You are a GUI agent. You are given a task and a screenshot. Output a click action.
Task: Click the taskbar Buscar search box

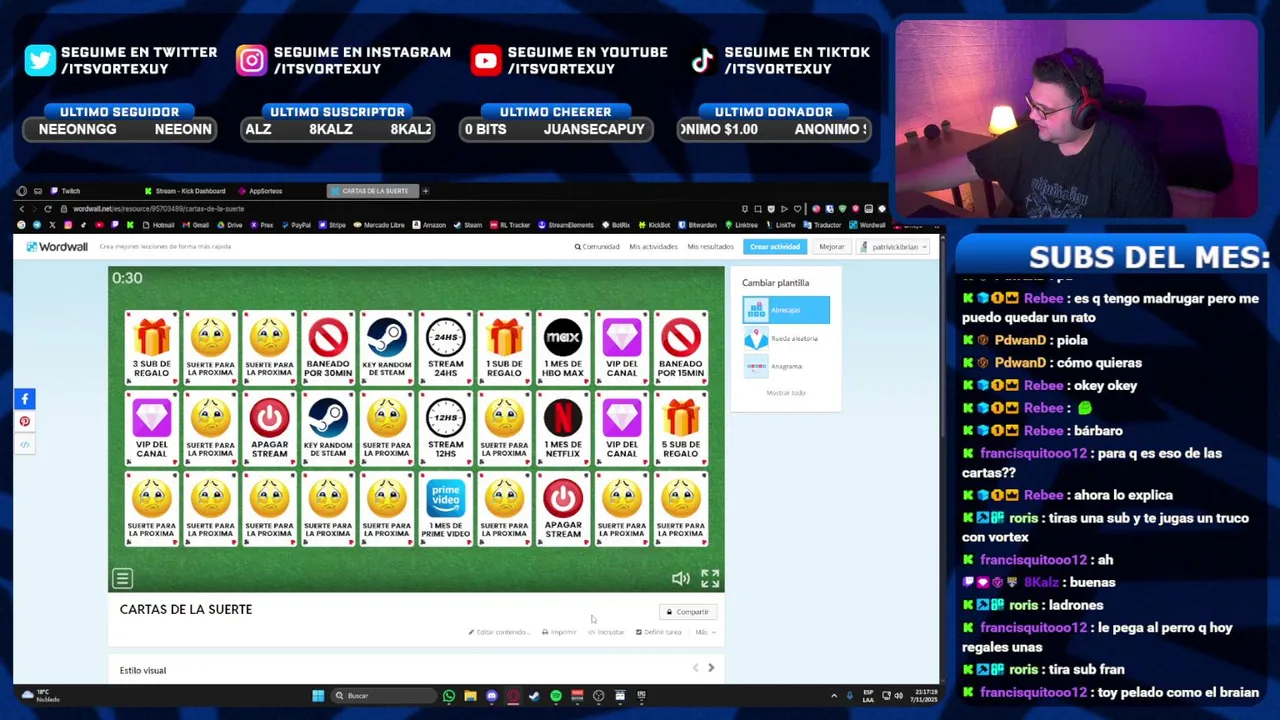click(382, 696)
